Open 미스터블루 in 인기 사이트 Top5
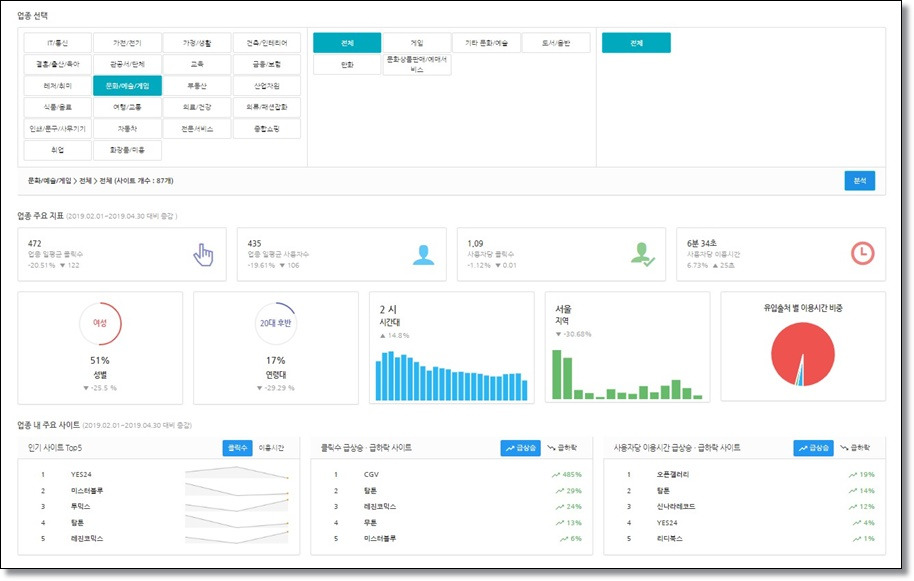914x581 pixels. [87, 491]
